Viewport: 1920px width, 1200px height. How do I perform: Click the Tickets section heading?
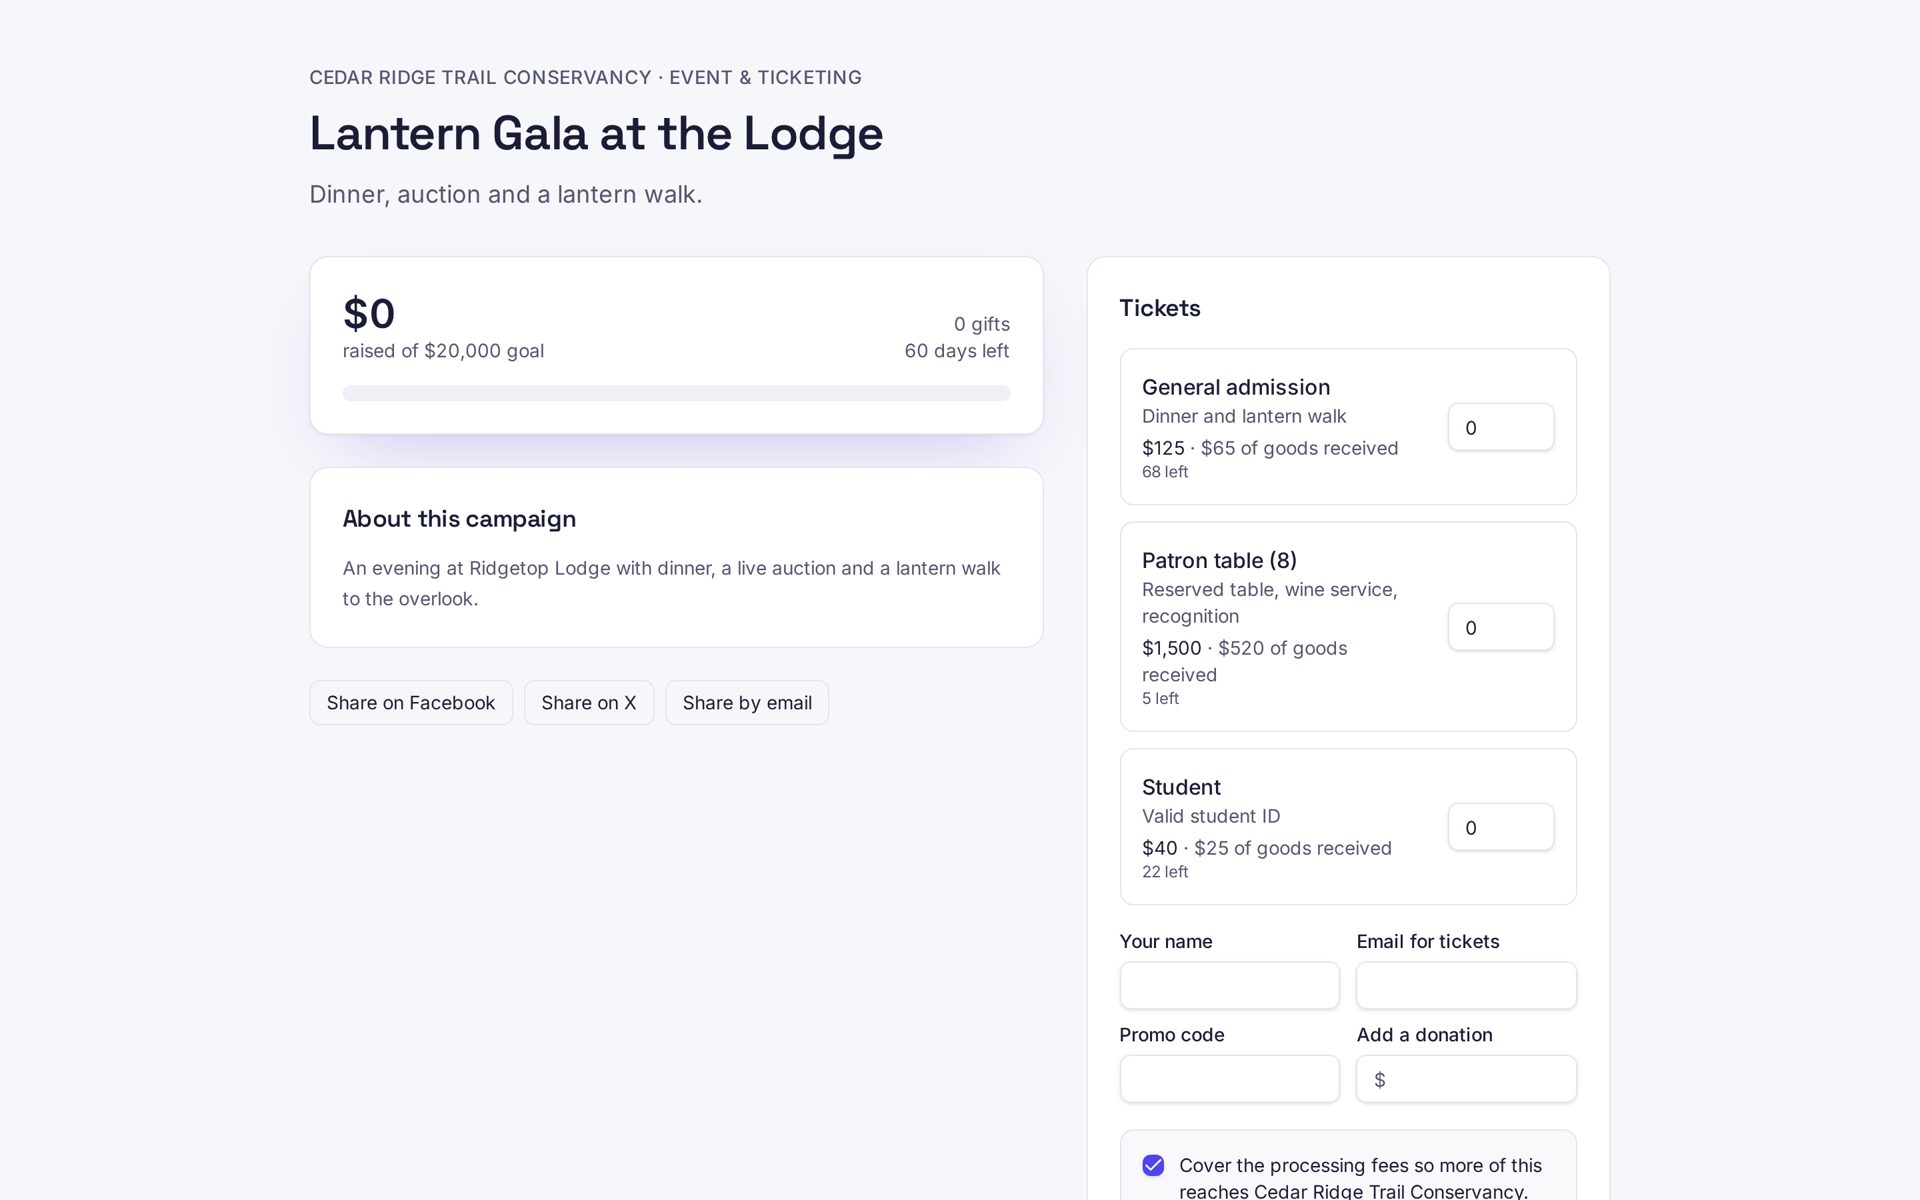(x=1160, y=308)
